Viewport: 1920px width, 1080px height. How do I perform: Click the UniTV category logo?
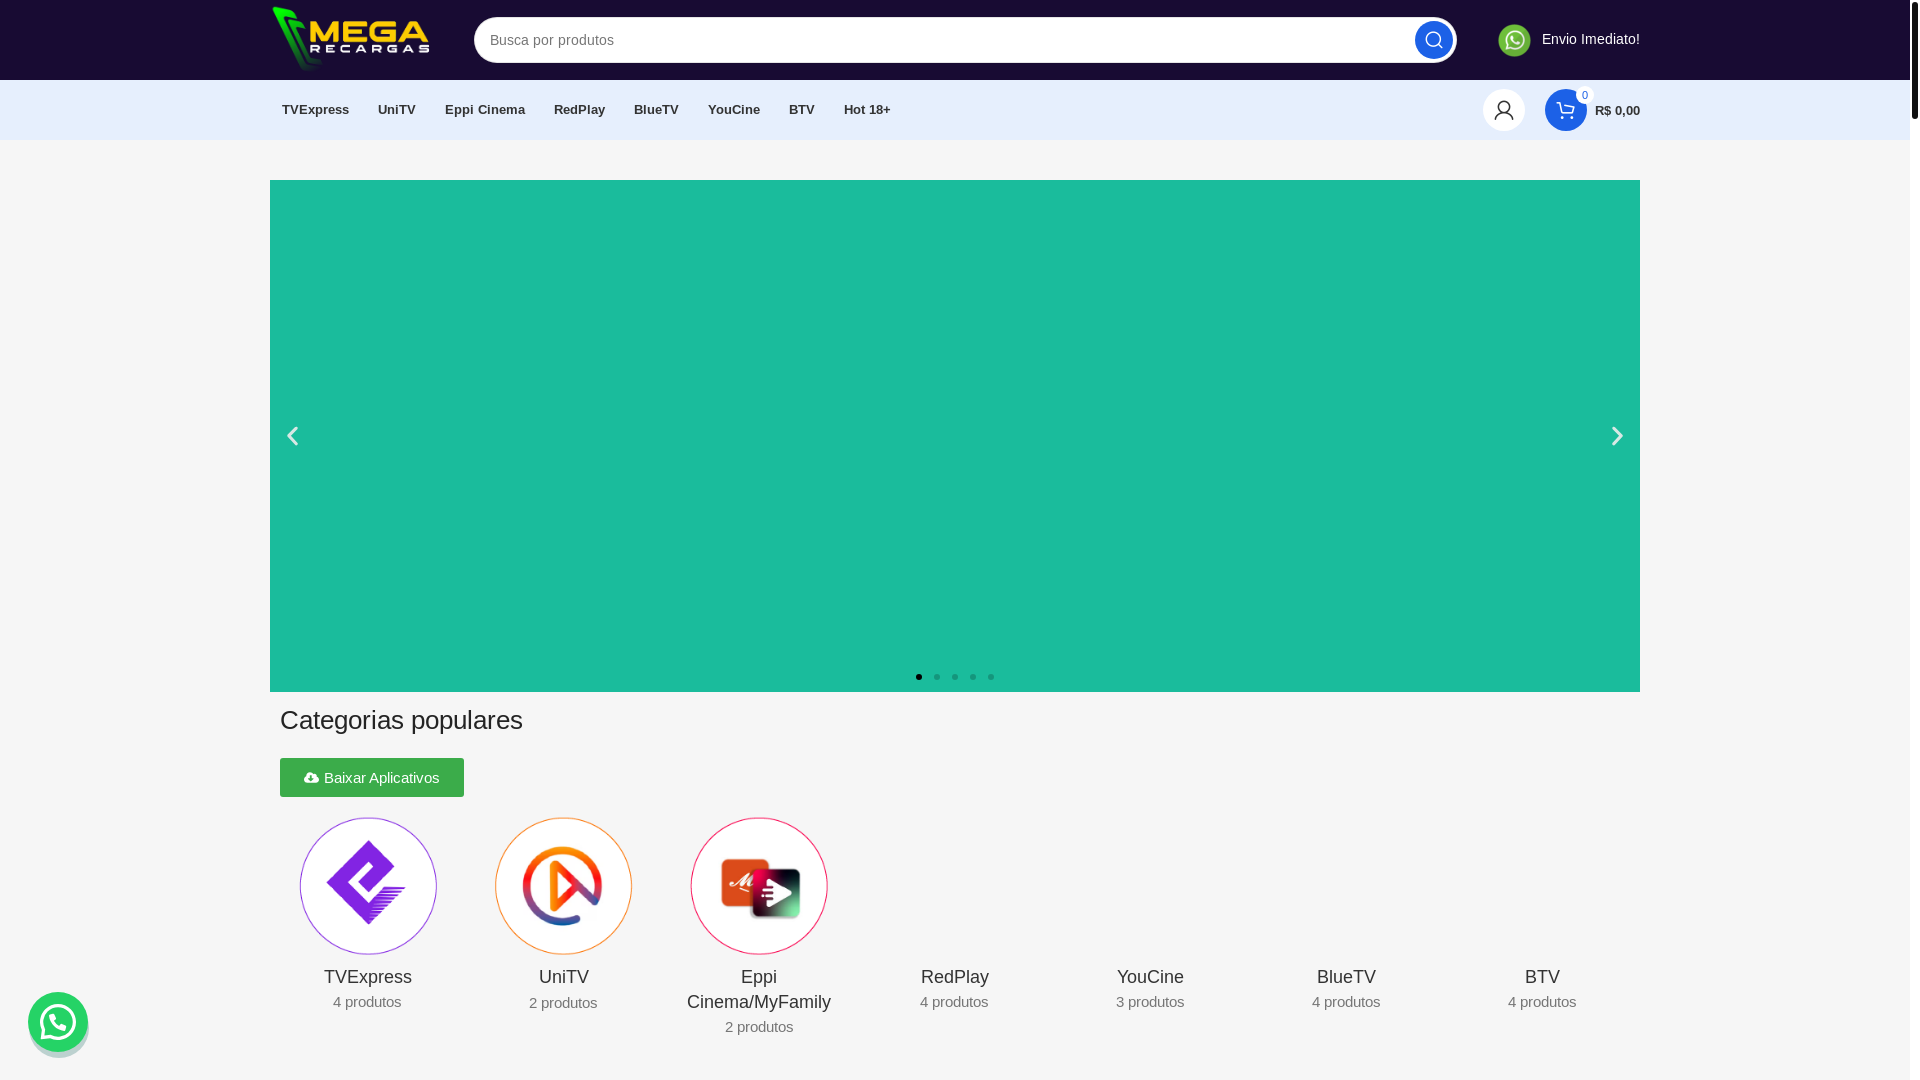pyautogui.click(x=563, y=886)
